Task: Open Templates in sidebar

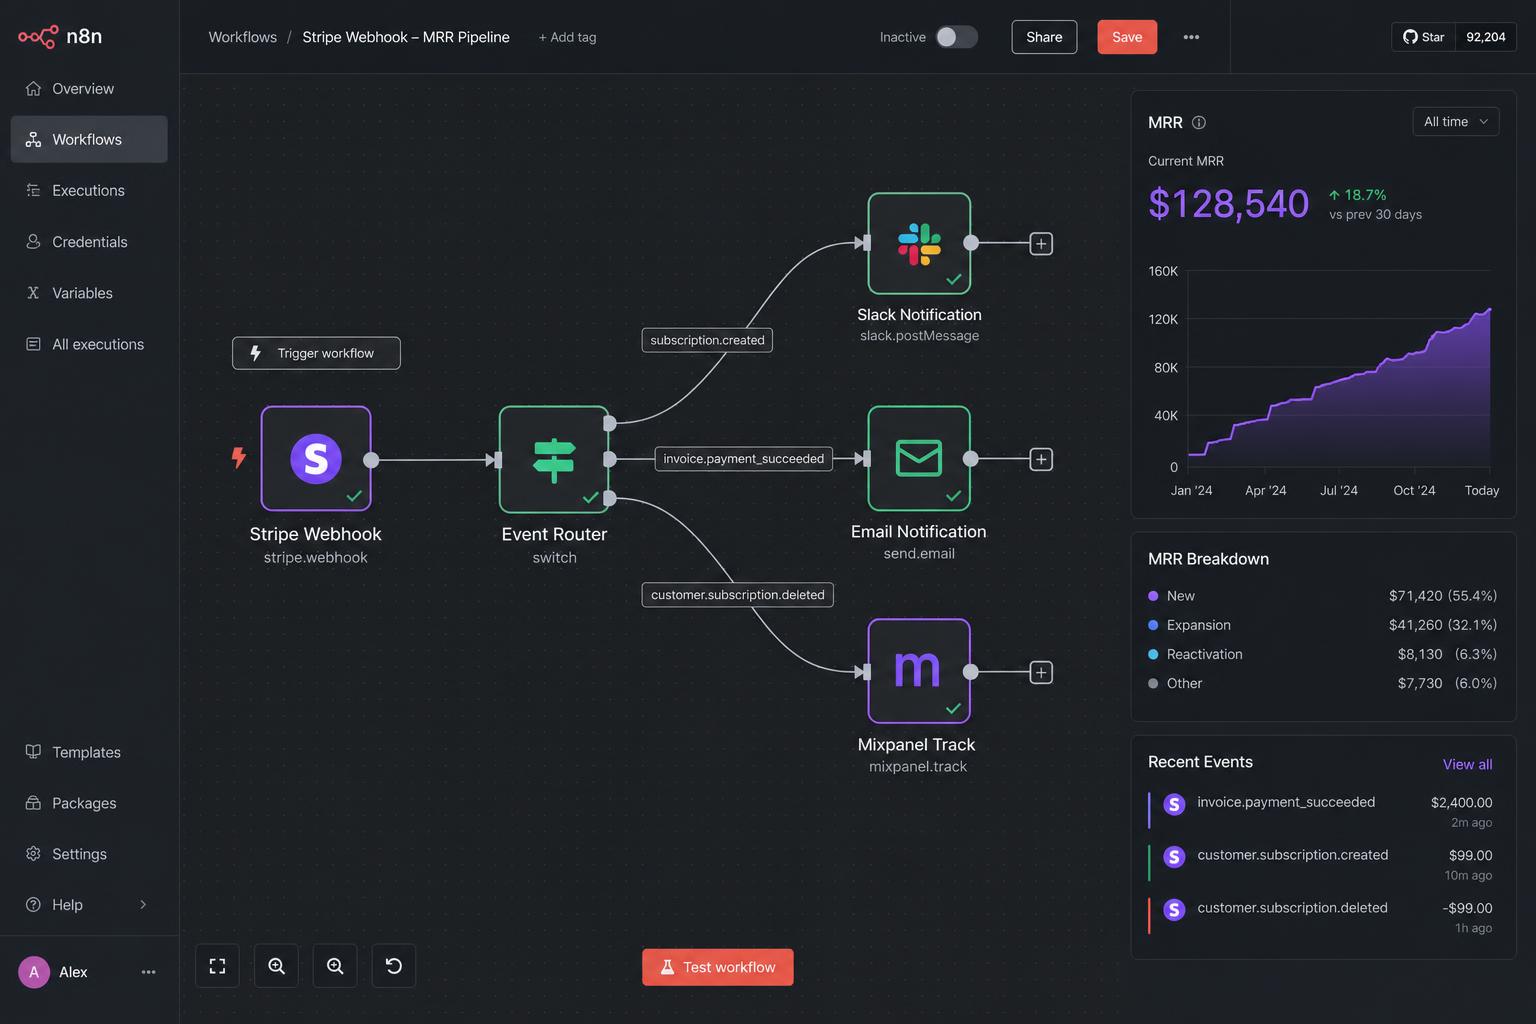Action: tap(89, 752)
